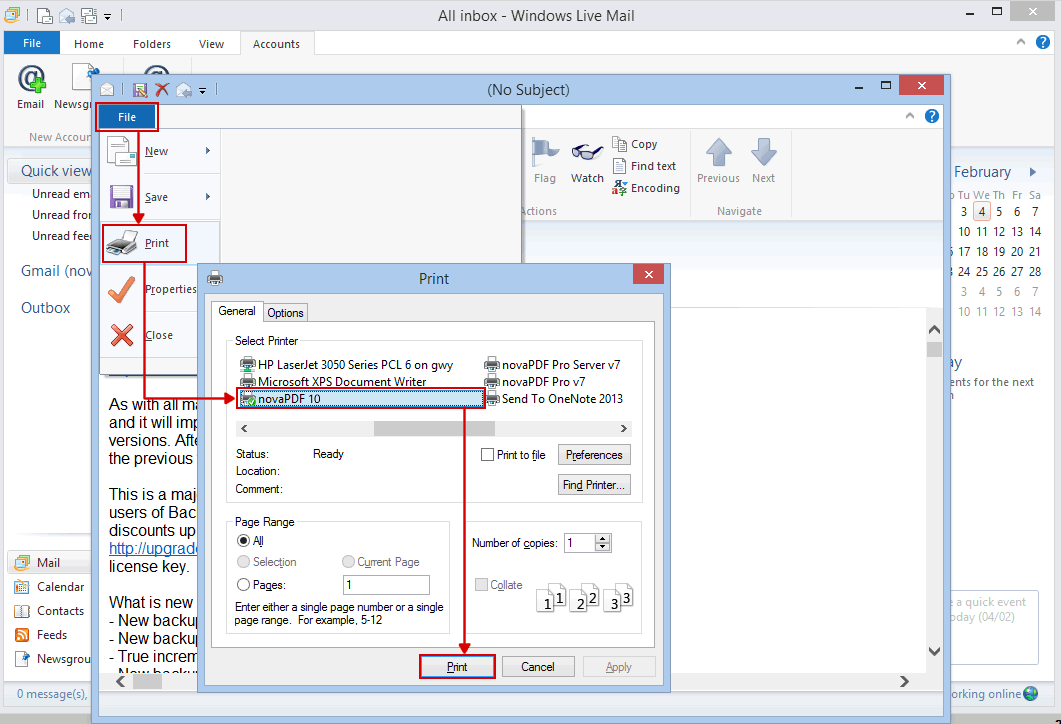Image resolution: width=1061 pixels, height=724 pixels.
Task: Click the message vertical scrollbar thumb
Action: 934,349
